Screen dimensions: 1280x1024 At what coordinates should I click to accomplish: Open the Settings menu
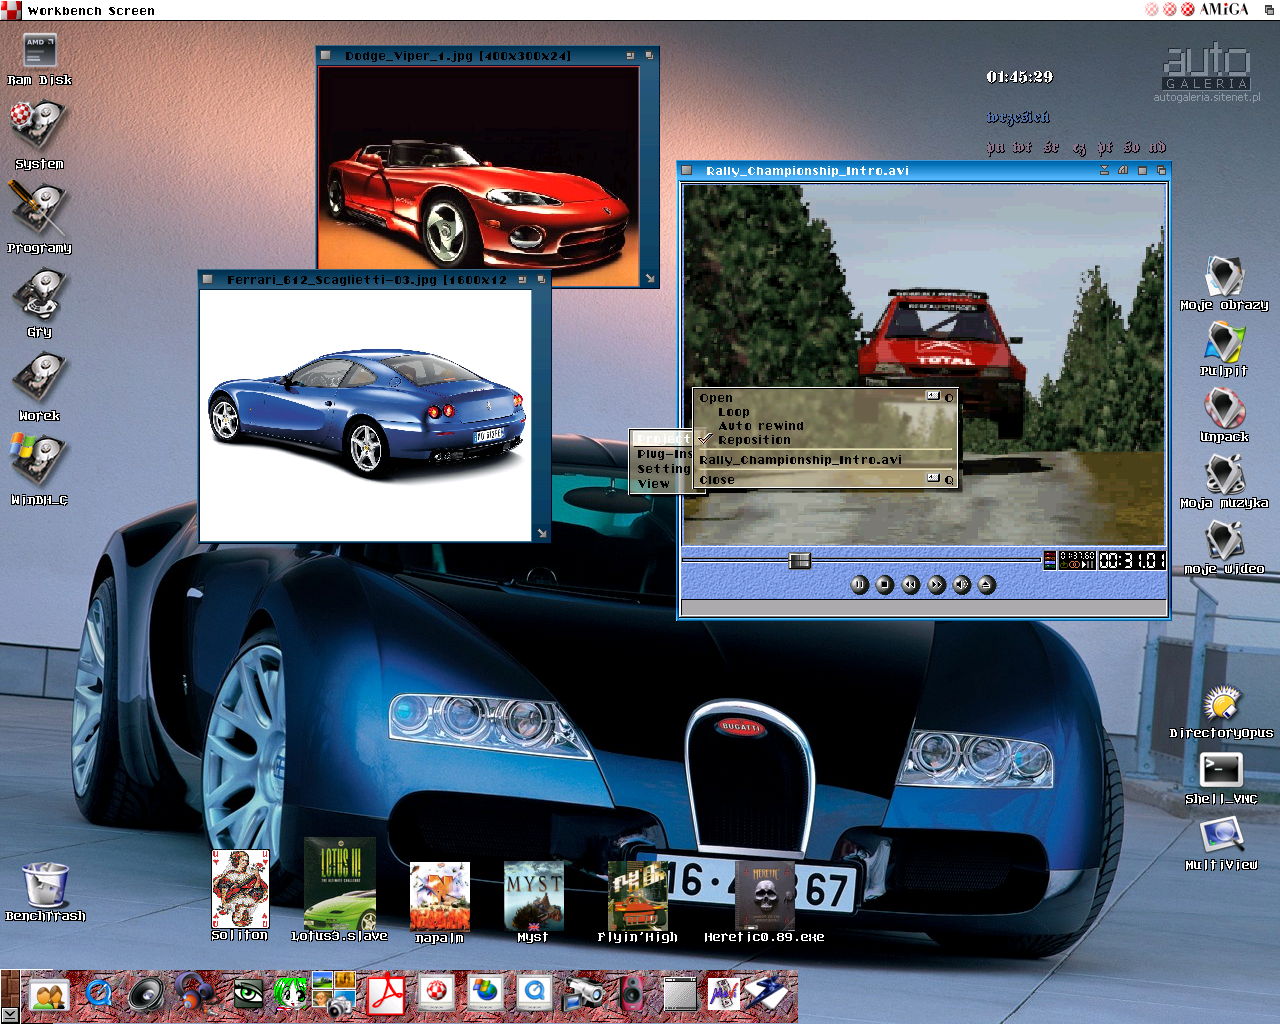(x=664, y=469)
